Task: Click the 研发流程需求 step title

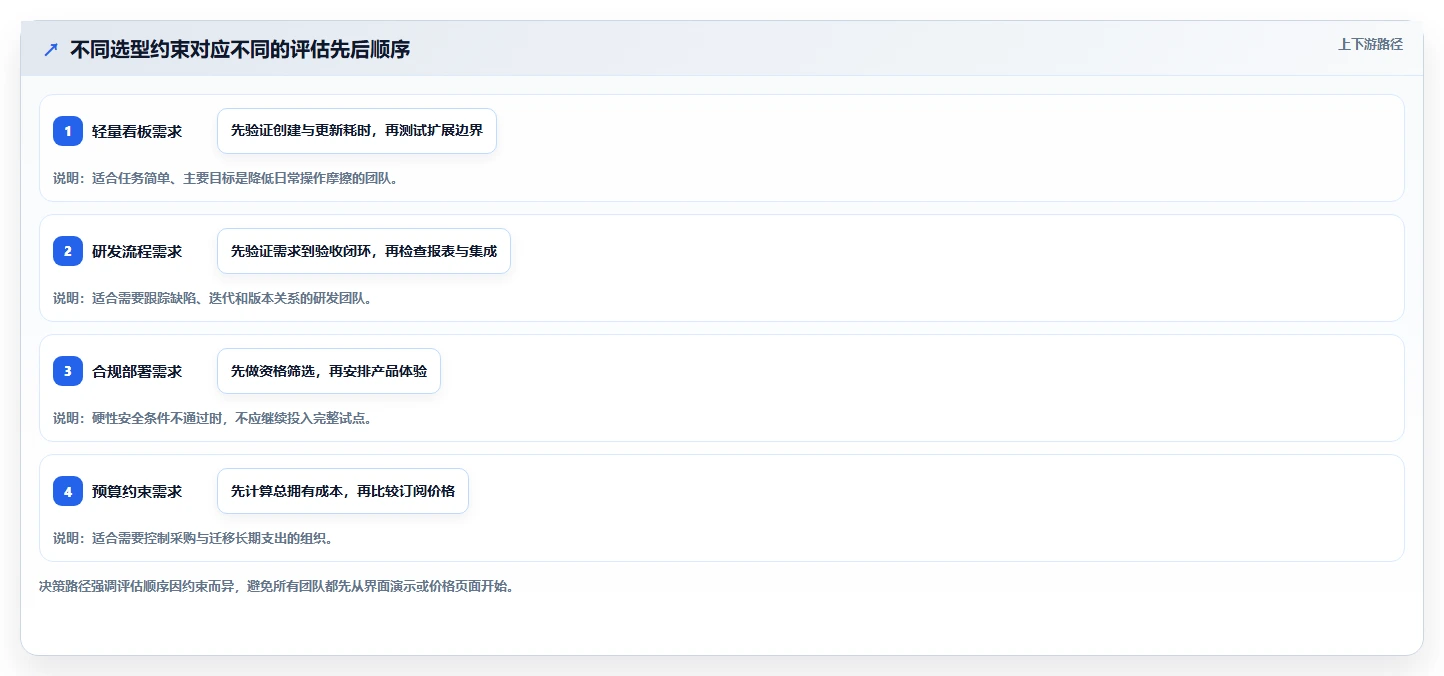Action: point(137,251)
